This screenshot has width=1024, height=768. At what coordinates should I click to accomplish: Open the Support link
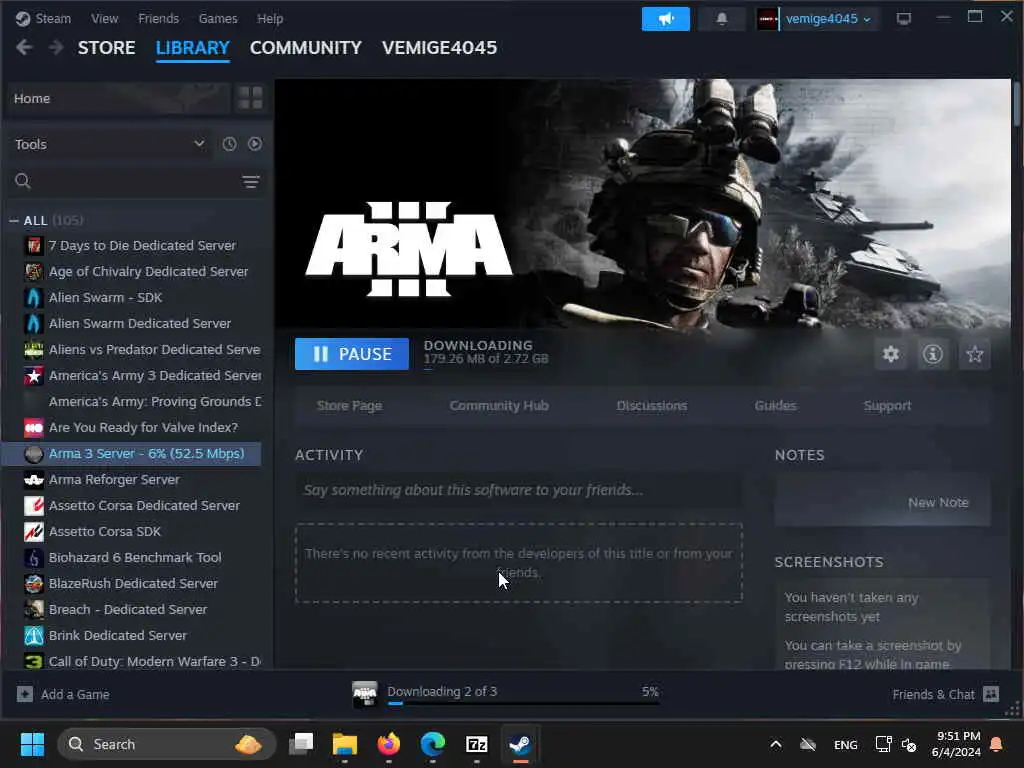point(887,406)
